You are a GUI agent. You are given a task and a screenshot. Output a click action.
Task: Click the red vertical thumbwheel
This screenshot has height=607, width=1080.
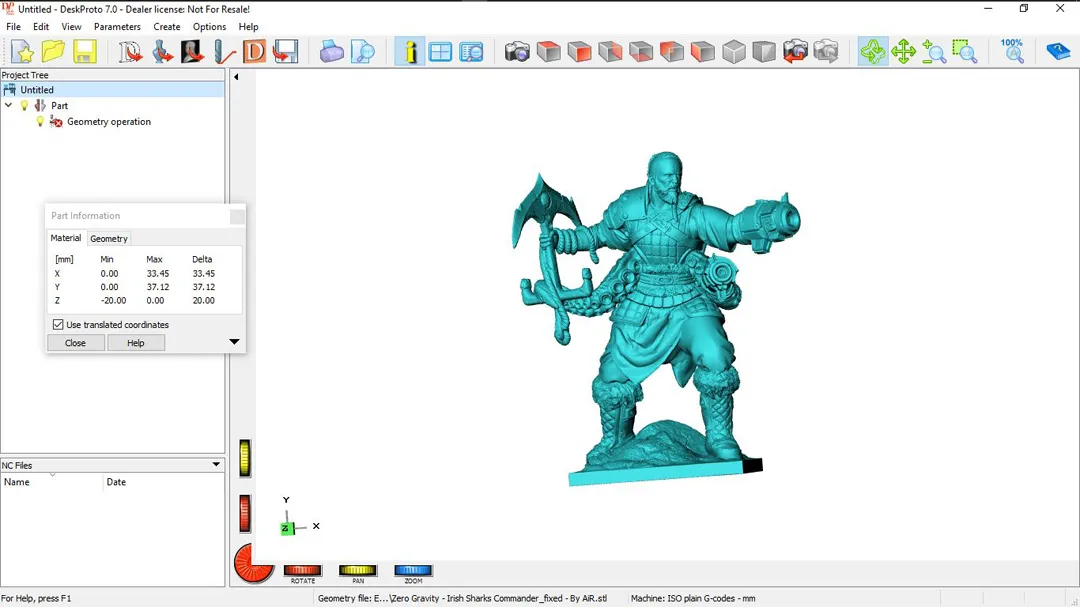coord(245,513)
